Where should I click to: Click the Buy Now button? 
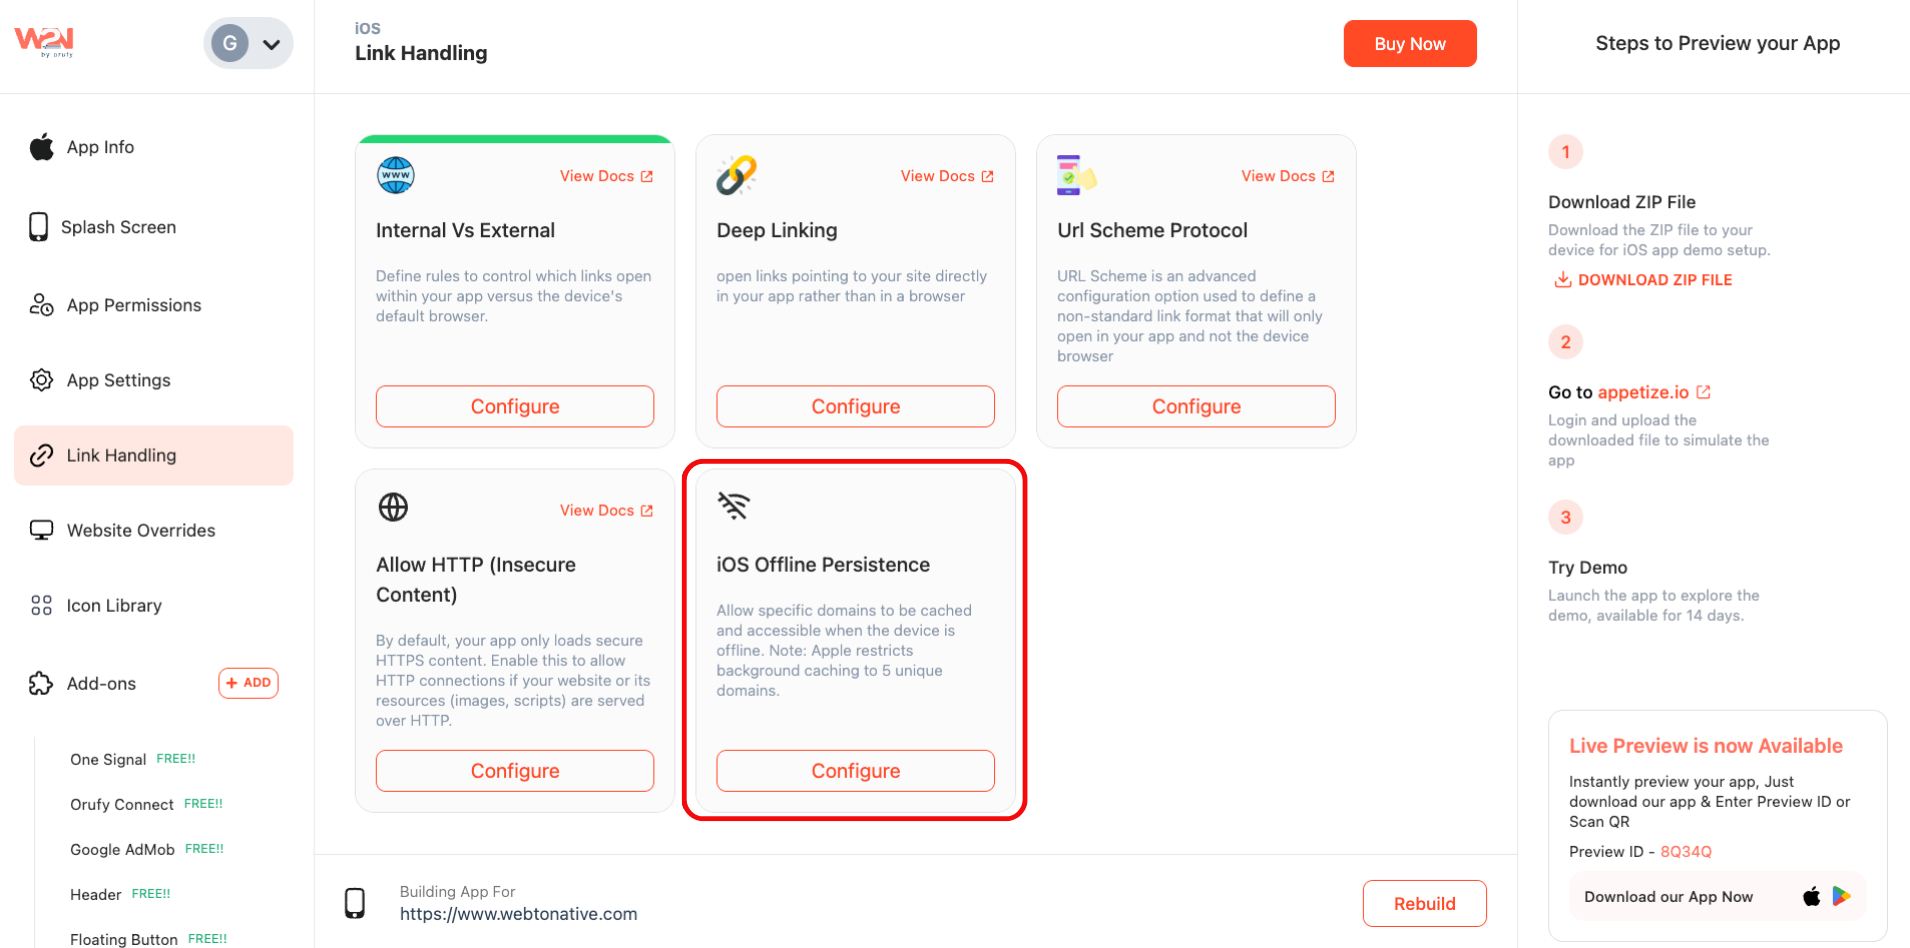point(1409,44)
